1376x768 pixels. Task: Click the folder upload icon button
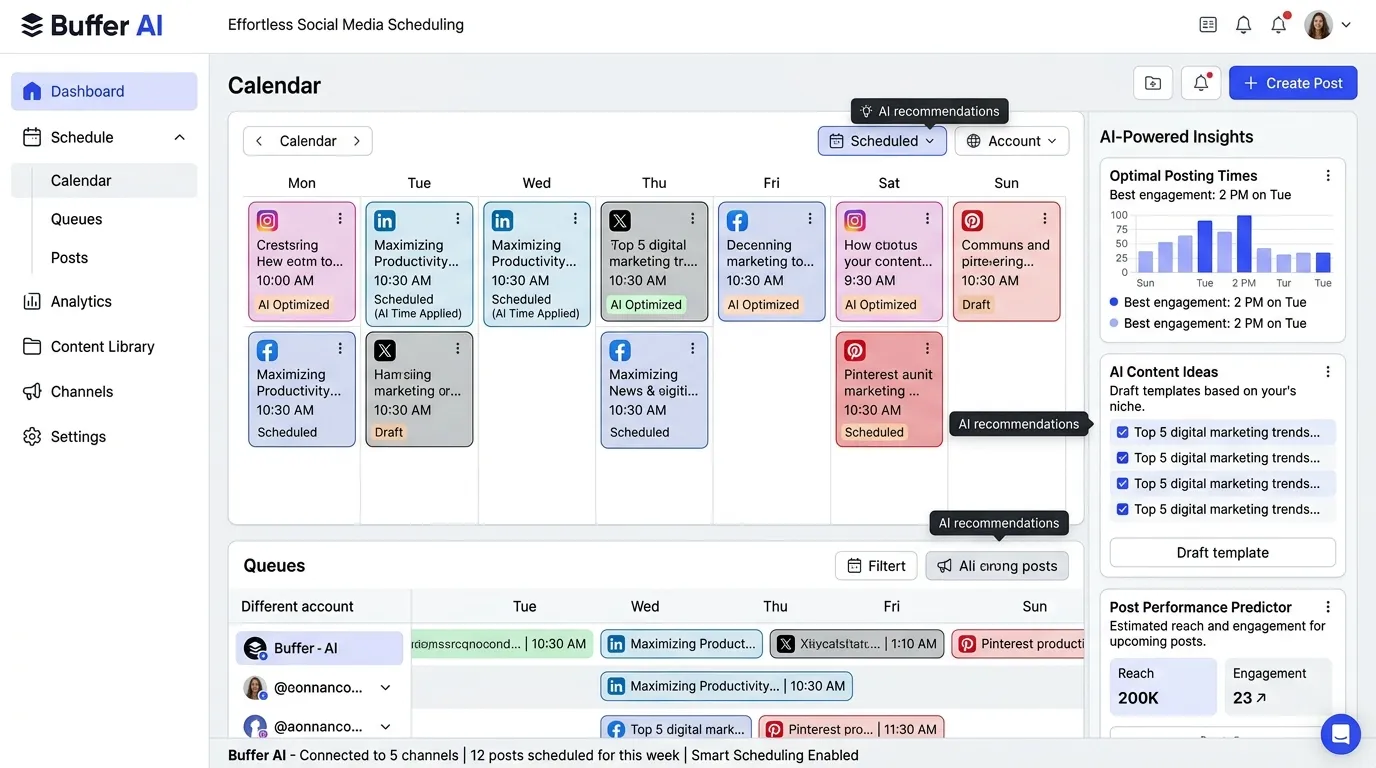tap(1153, 83)
